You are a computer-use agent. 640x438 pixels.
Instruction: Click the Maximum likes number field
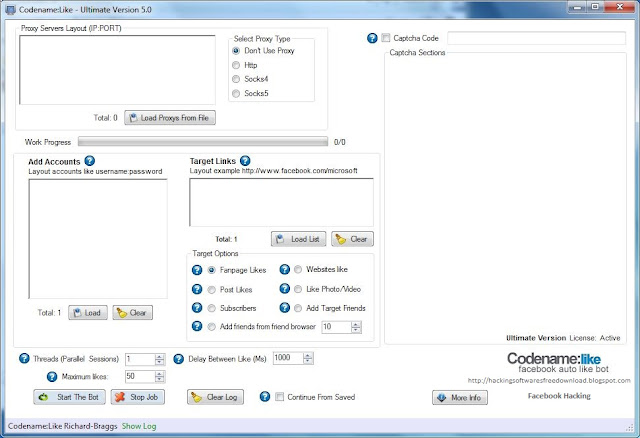140,376
